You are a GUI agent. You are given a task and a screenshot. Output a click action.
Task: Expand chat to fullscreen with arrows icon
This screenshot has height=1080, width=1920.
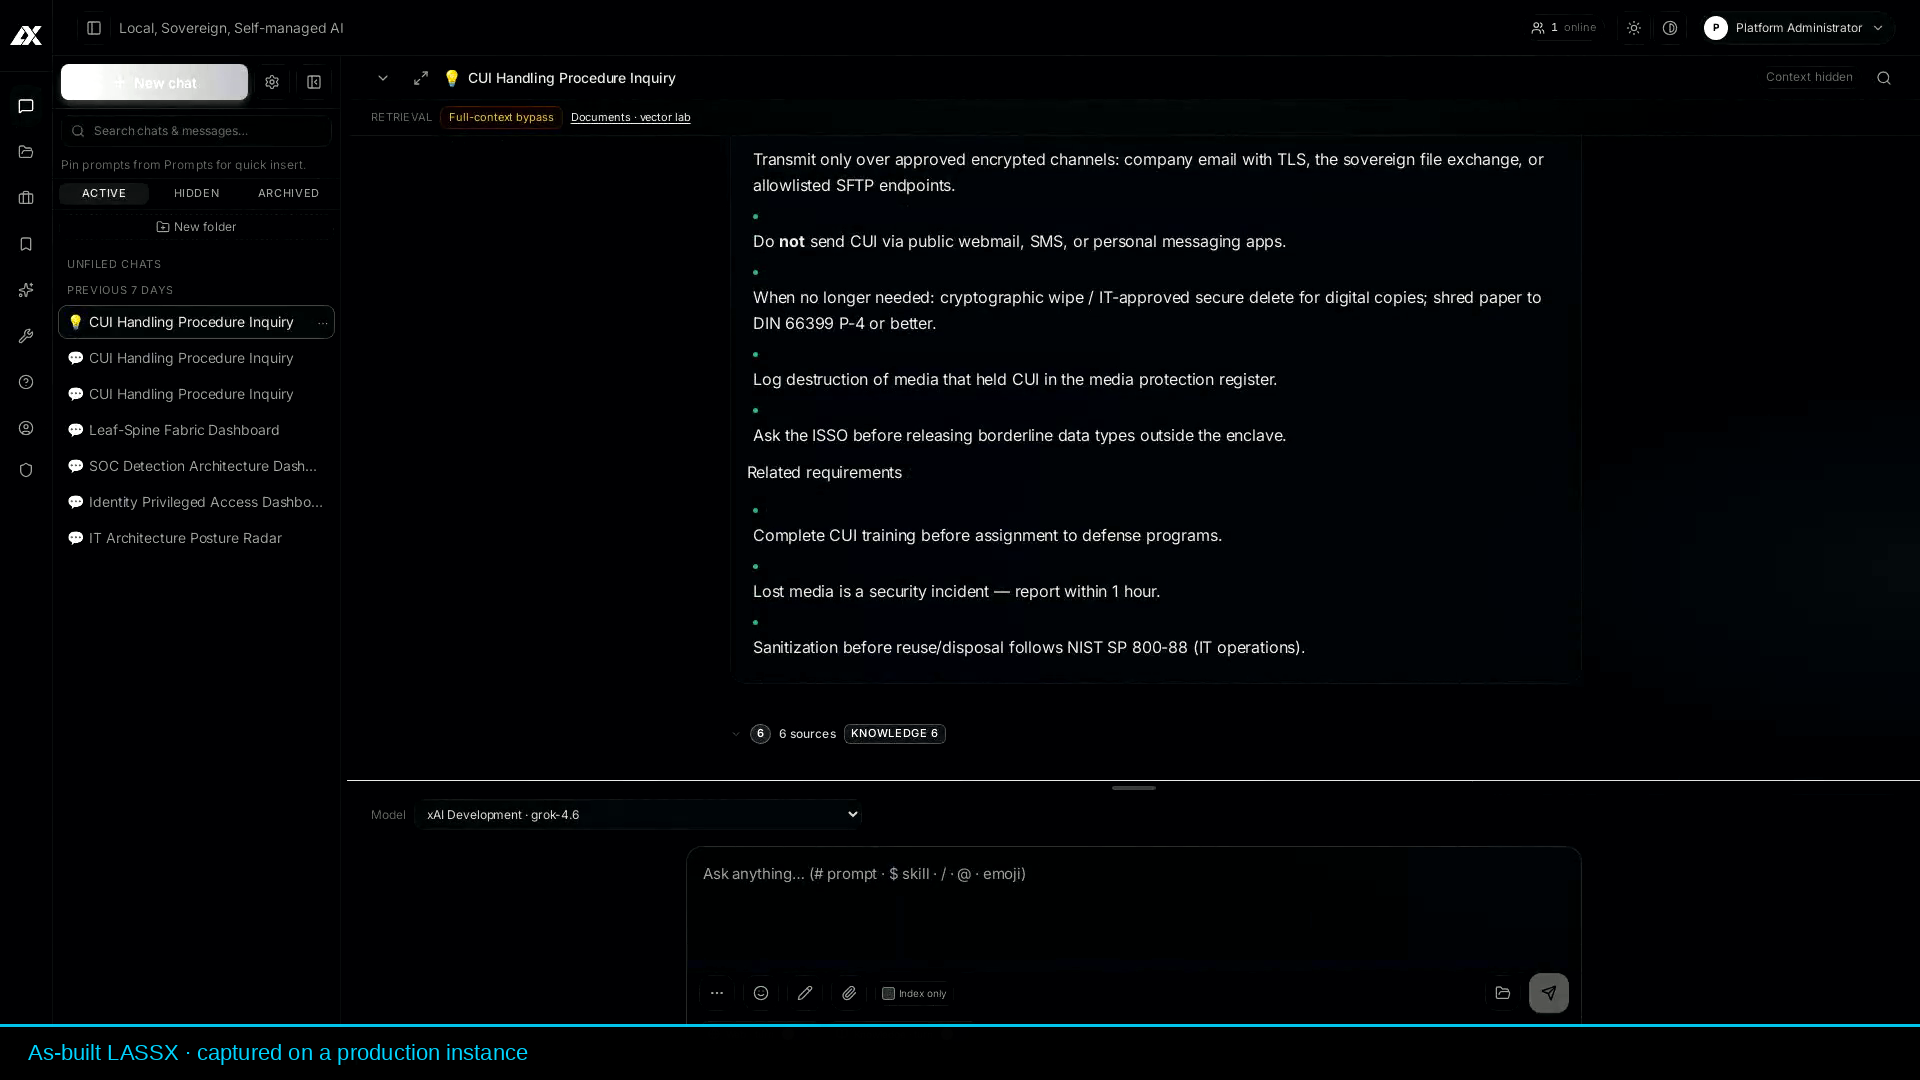[x=421, y=78]
